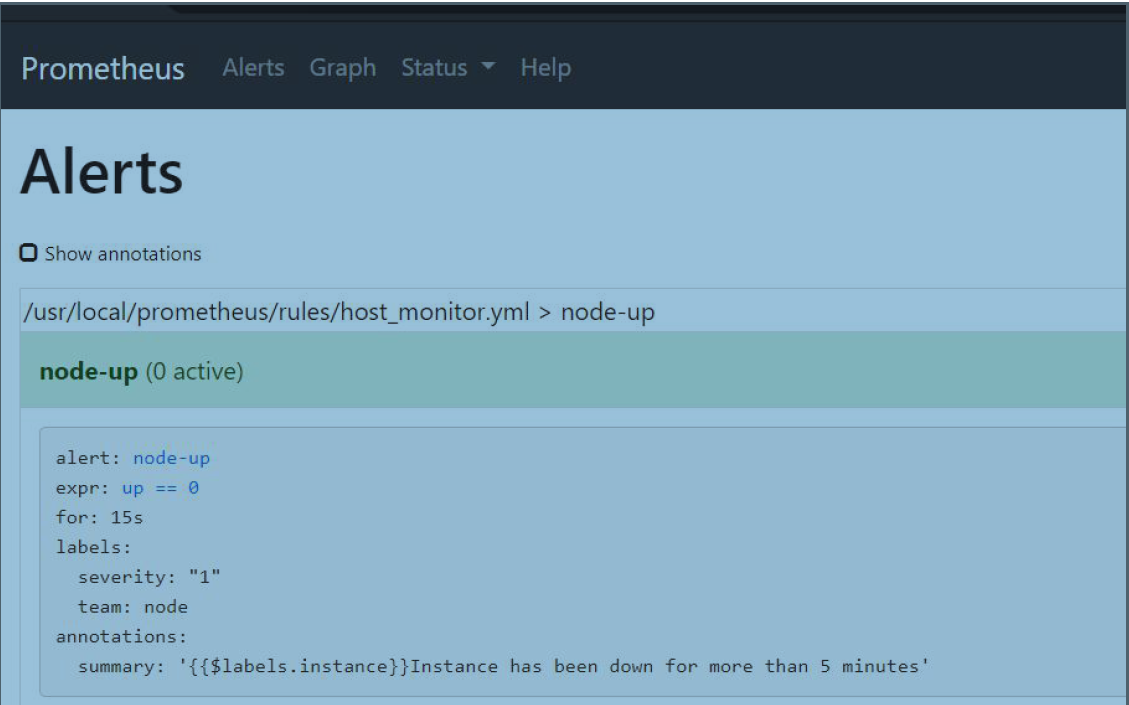Screen dimensions: 1129x705
Task: Expand the Status dropdown menu
Action: [448, 68]
